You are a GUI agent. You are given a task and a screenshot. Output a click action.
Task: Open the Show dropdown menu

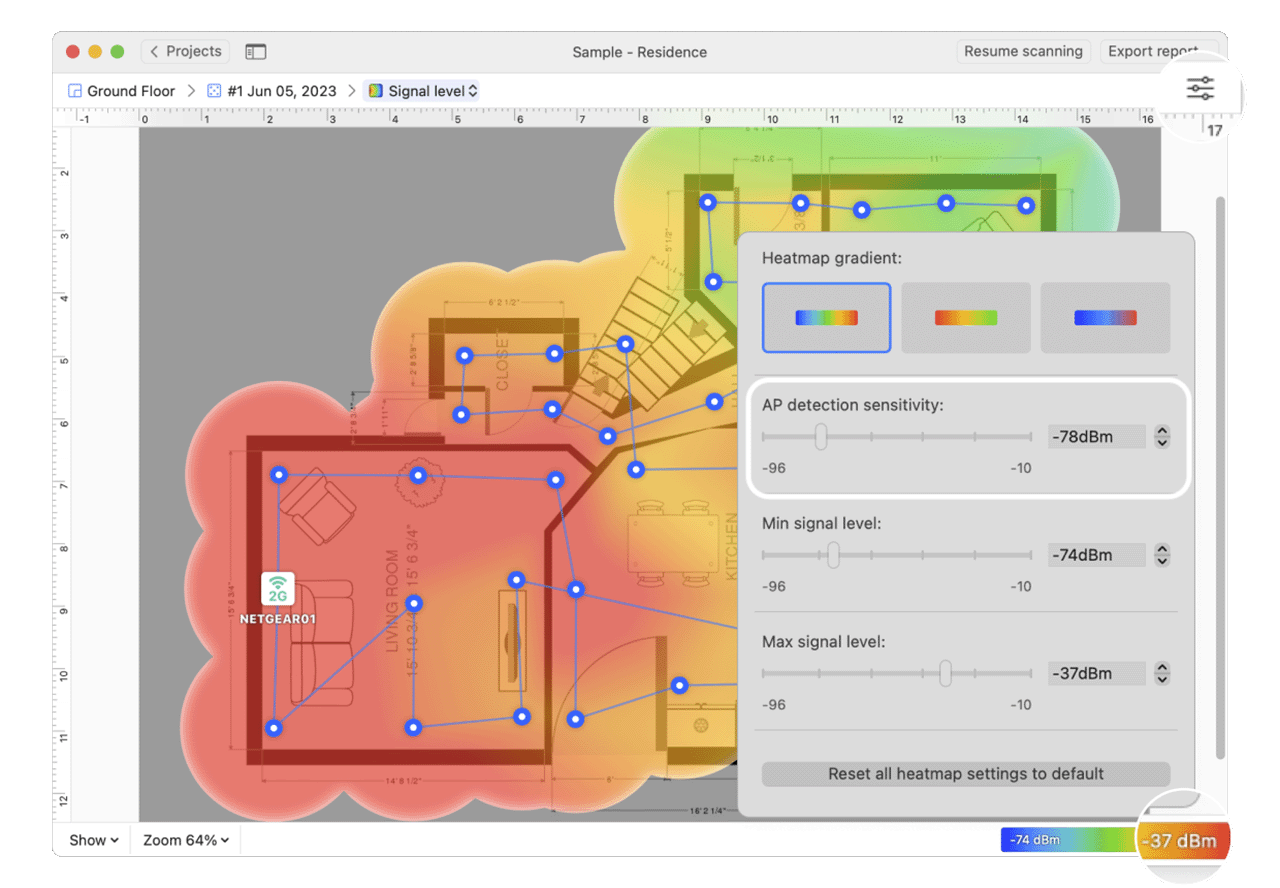[x=94, y=840]
